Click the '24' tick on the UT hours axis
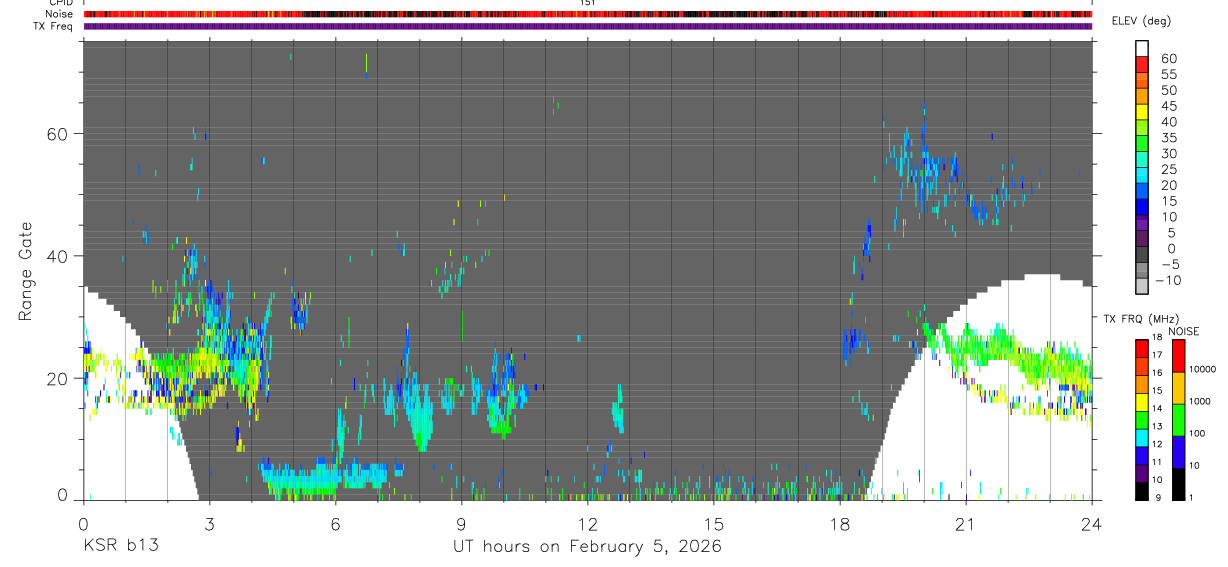The width and height of the screenshot is (1228, 567). point(1092,523)
